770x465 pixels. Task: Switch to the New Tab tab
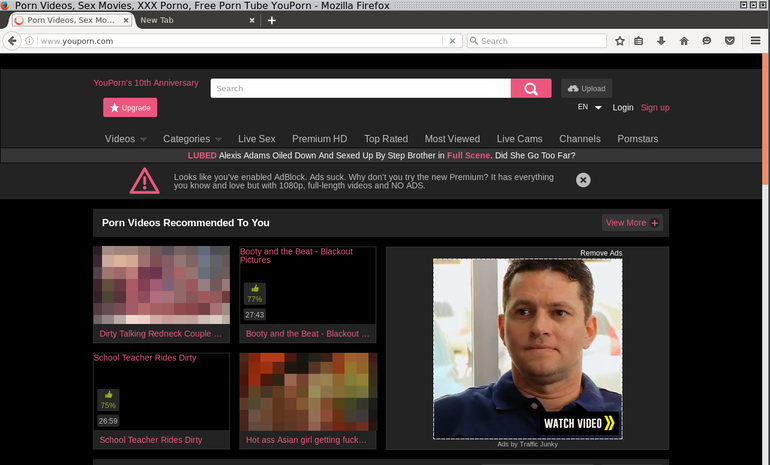coord(196,20)
